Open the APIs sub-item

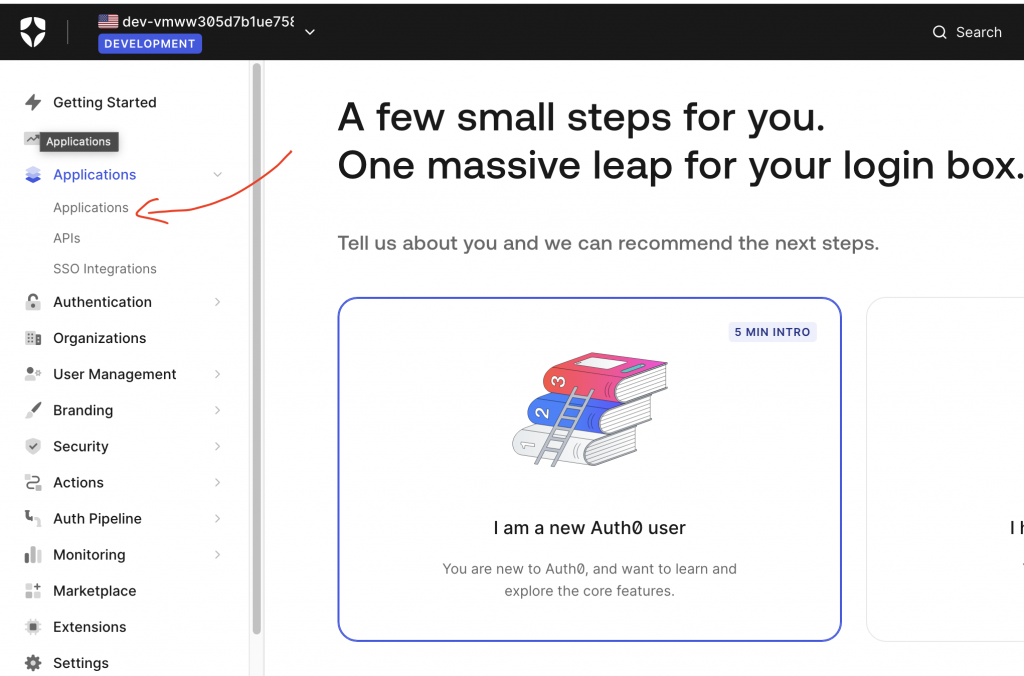click(67, 238)
